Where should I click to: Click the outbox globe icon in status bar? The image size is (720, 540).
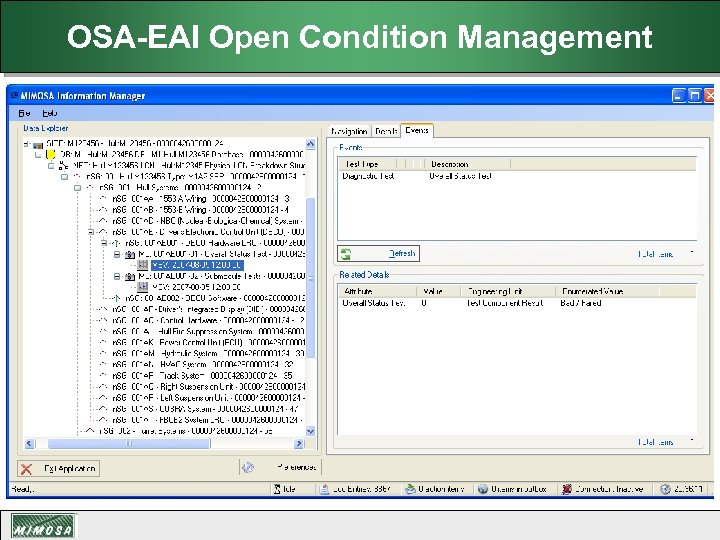tap(483, 489)
